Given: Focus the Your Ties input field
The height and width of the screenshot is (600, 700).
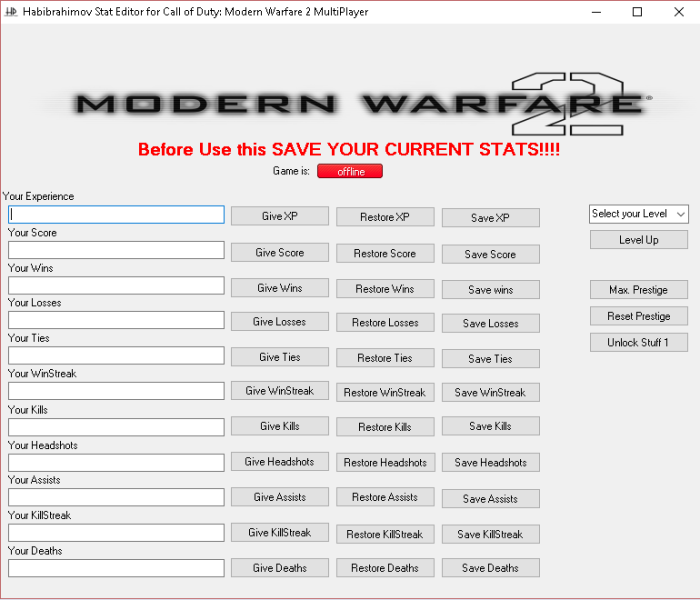Looking at the screenshot, I should (x=116, y=356).
